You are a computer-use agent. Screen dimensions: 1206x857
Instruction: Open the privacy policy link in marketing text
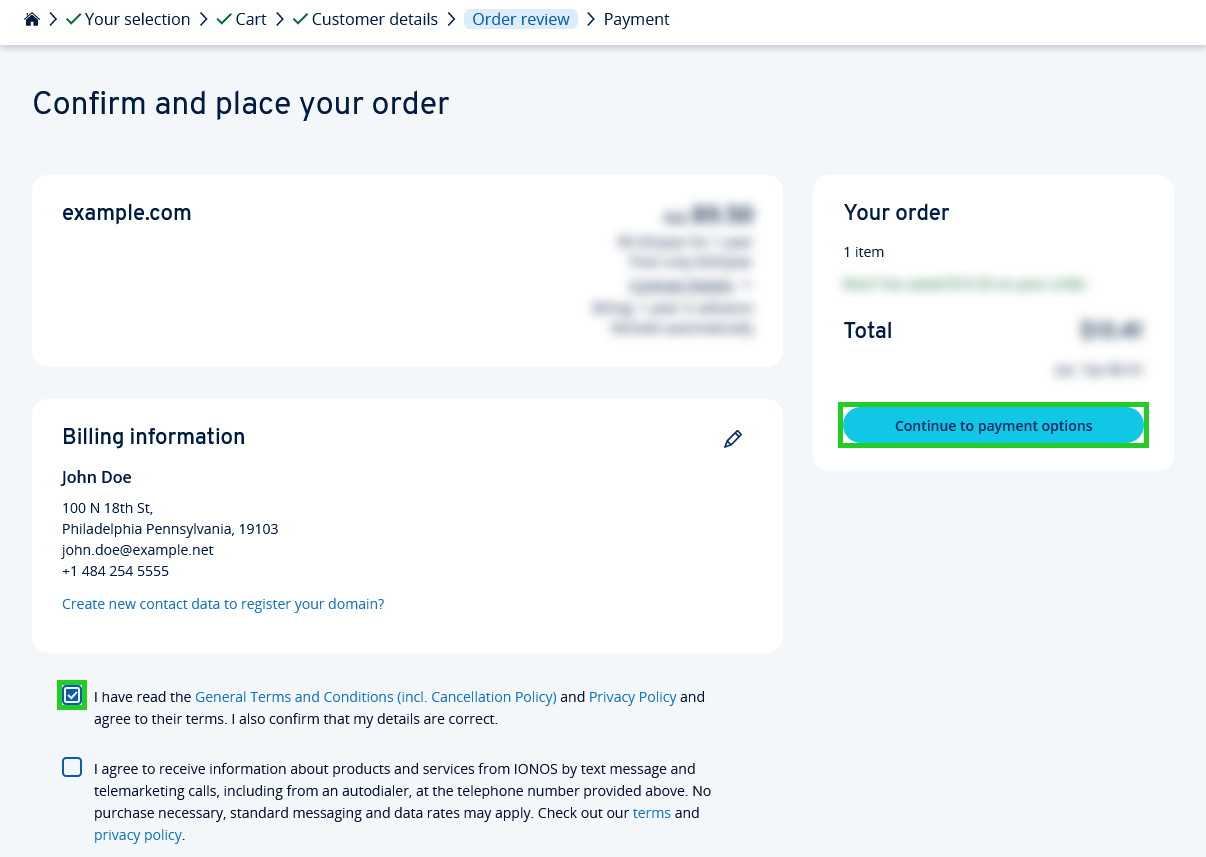point(138,834)
